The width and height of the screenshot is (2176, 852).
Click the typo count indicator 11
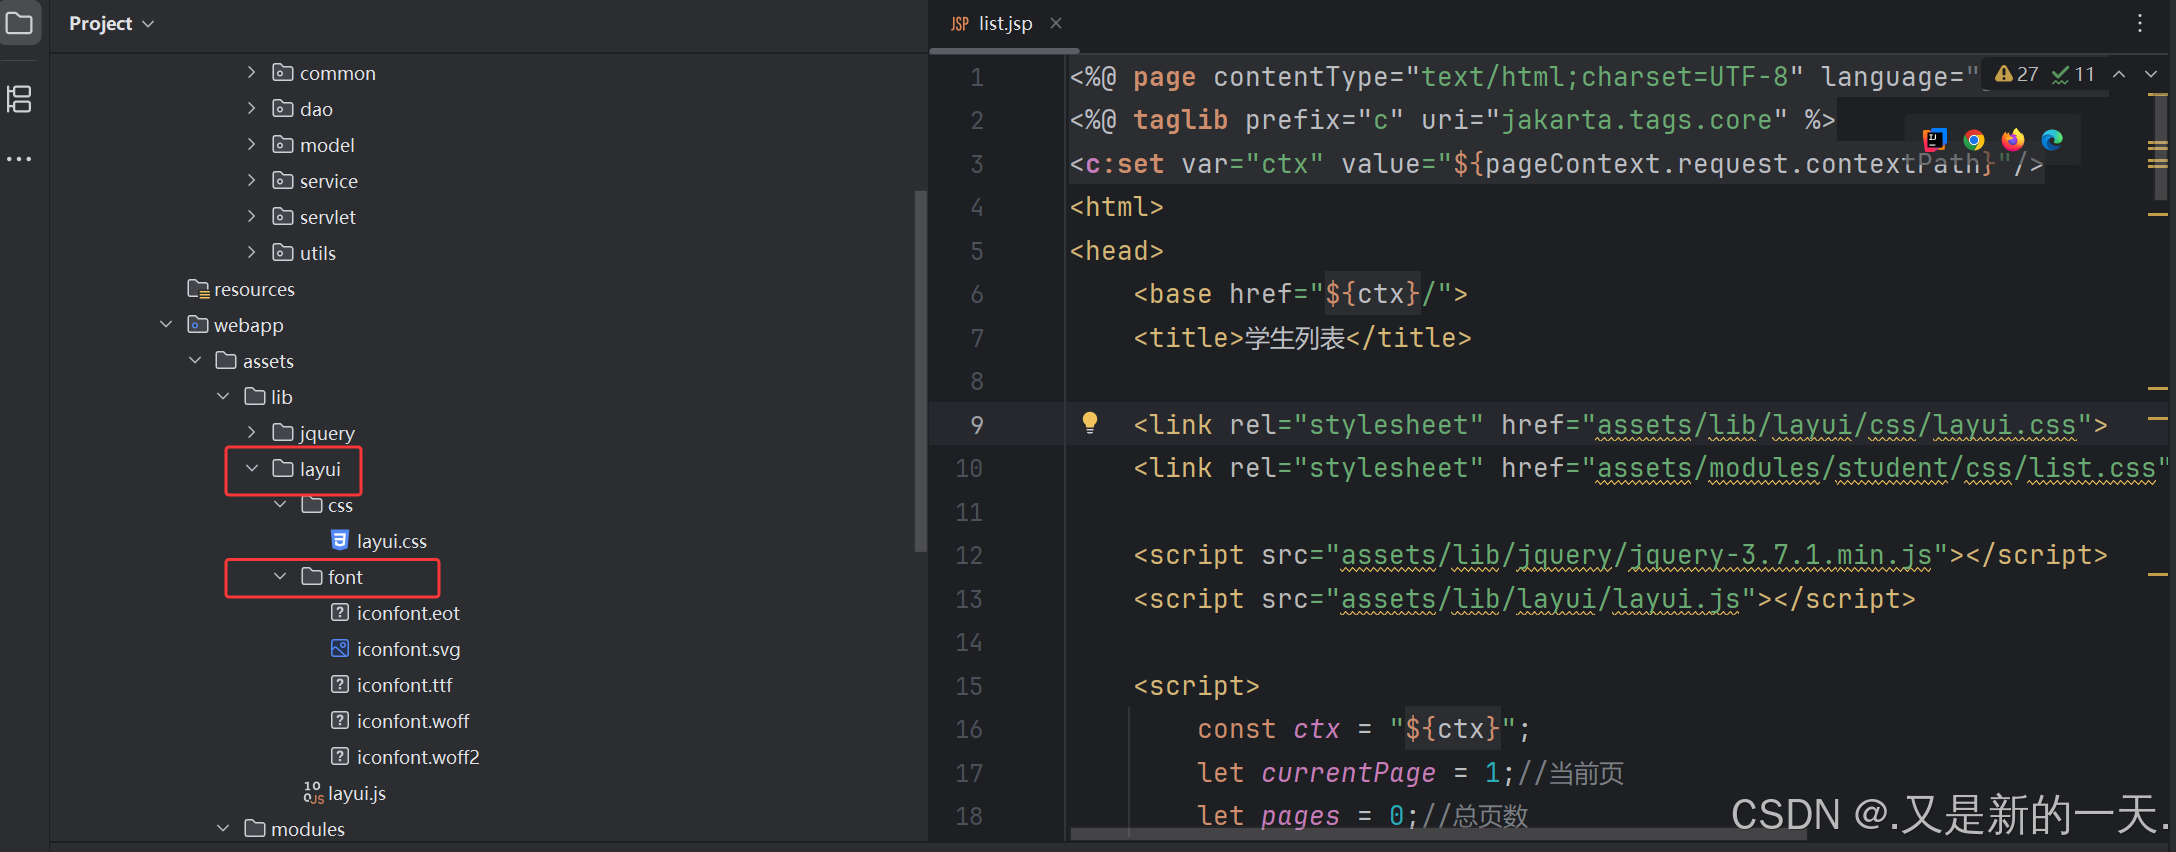pyautogui.click(x=2073, y=74)
